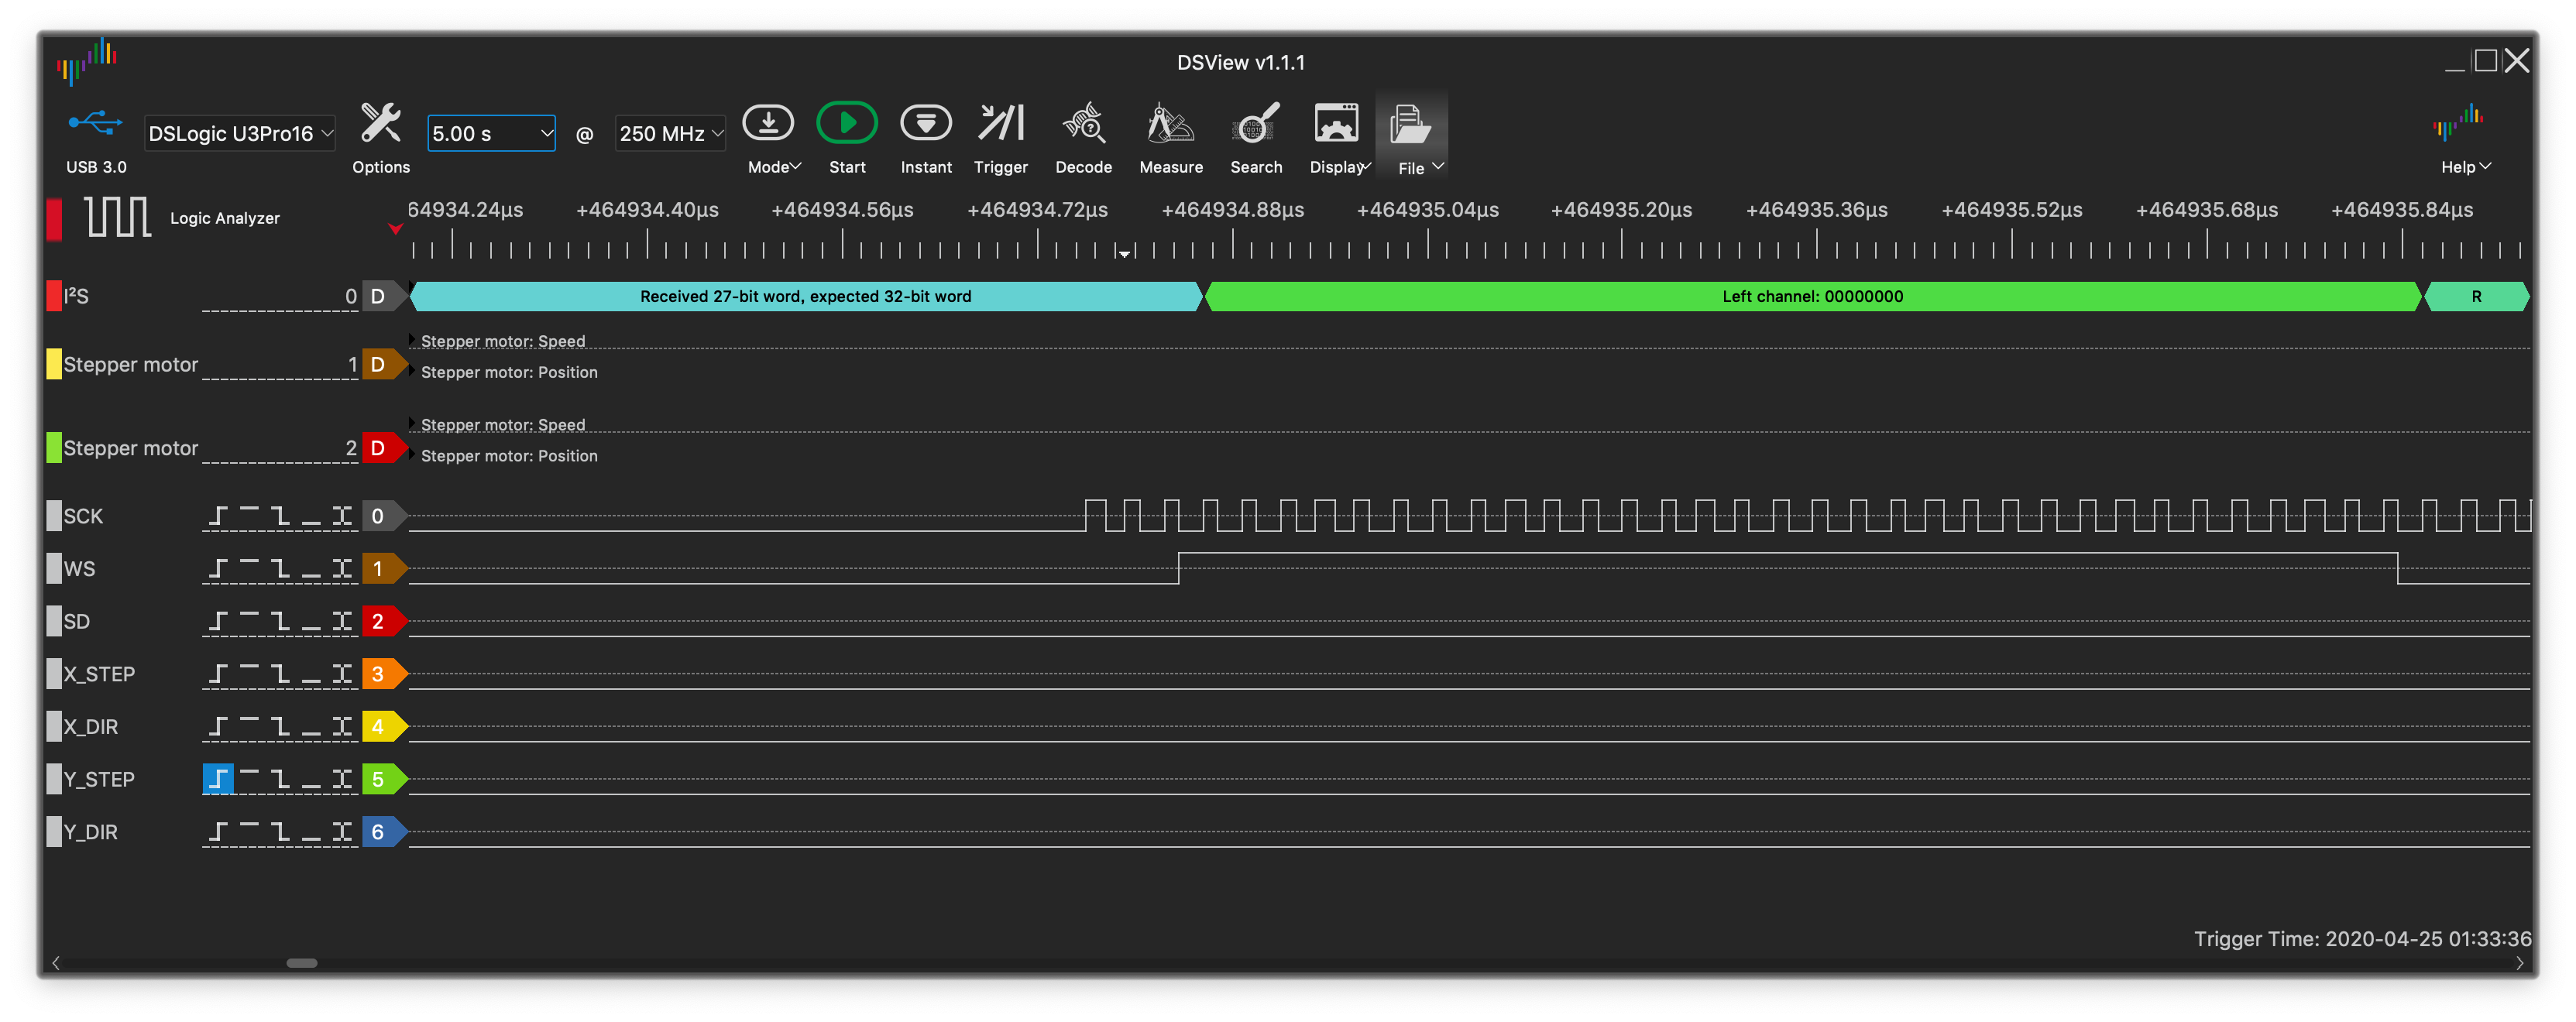
Task: Open the Trigger panel
Action: click(x=1000, y=124)
